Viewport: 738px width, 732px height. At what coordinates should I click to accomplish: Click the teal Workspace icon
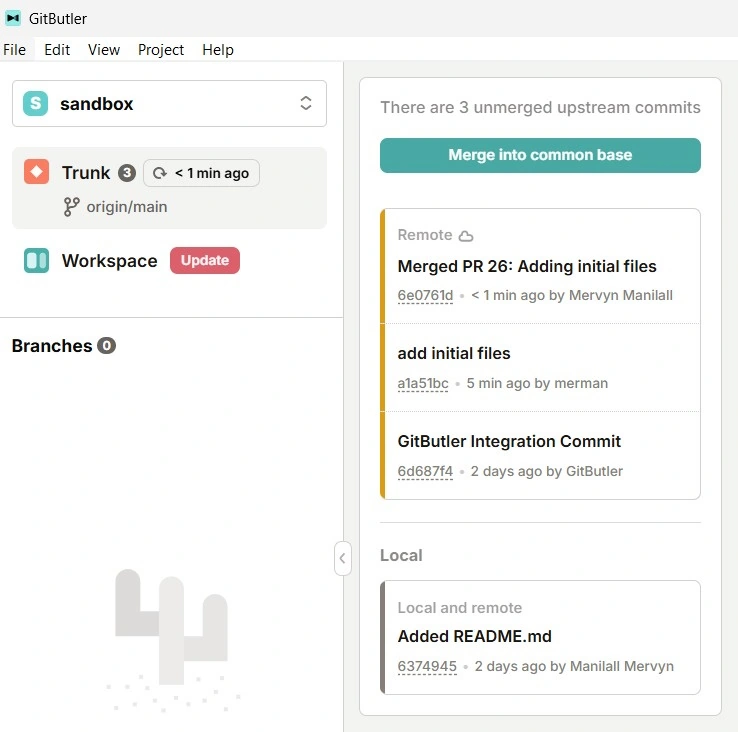pyautogui.click(x=36, y=260)
